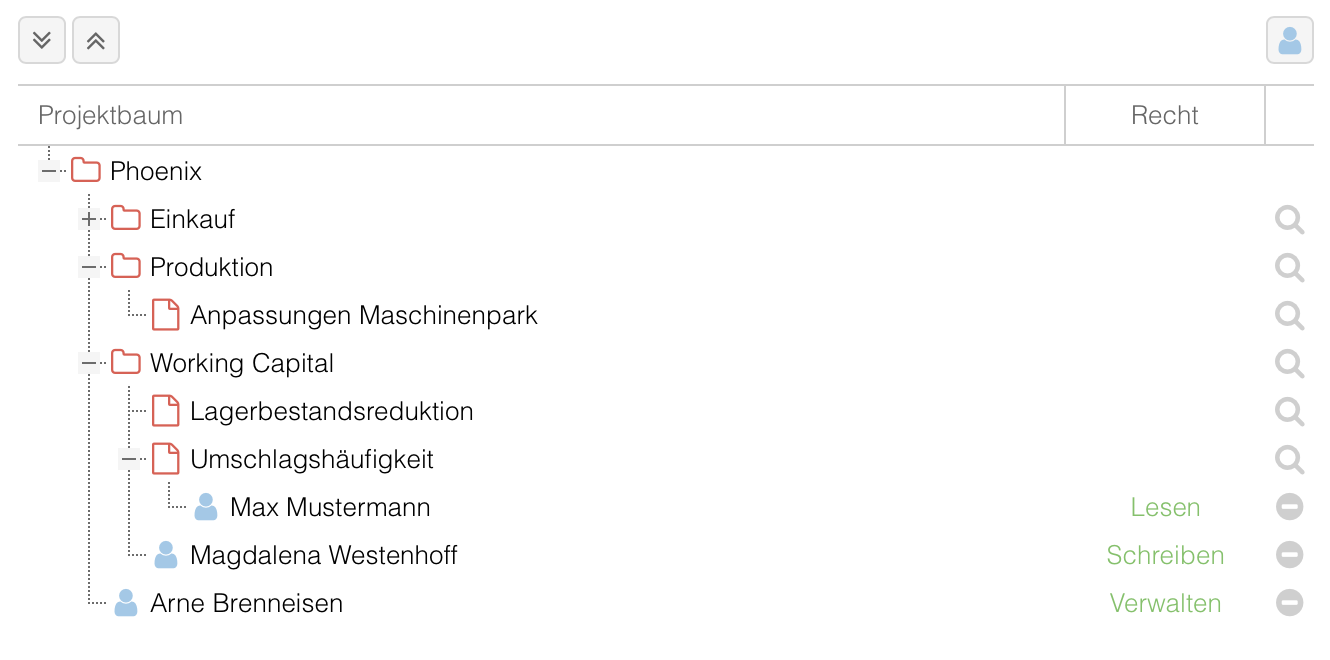Expand the Einkauf folder node

coord(89,219)
